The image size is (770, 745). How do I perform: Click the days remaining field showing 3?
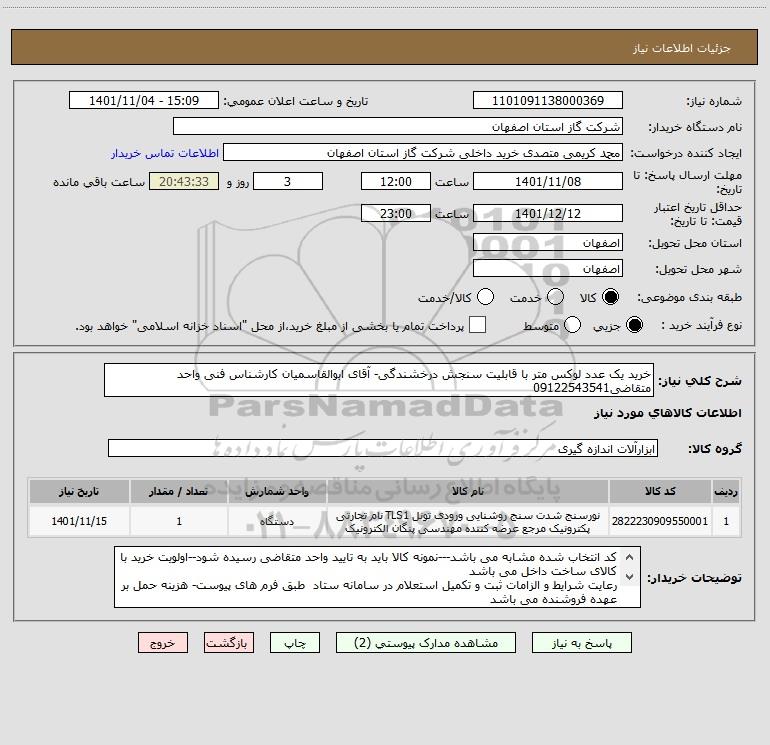tap(288, 181)
